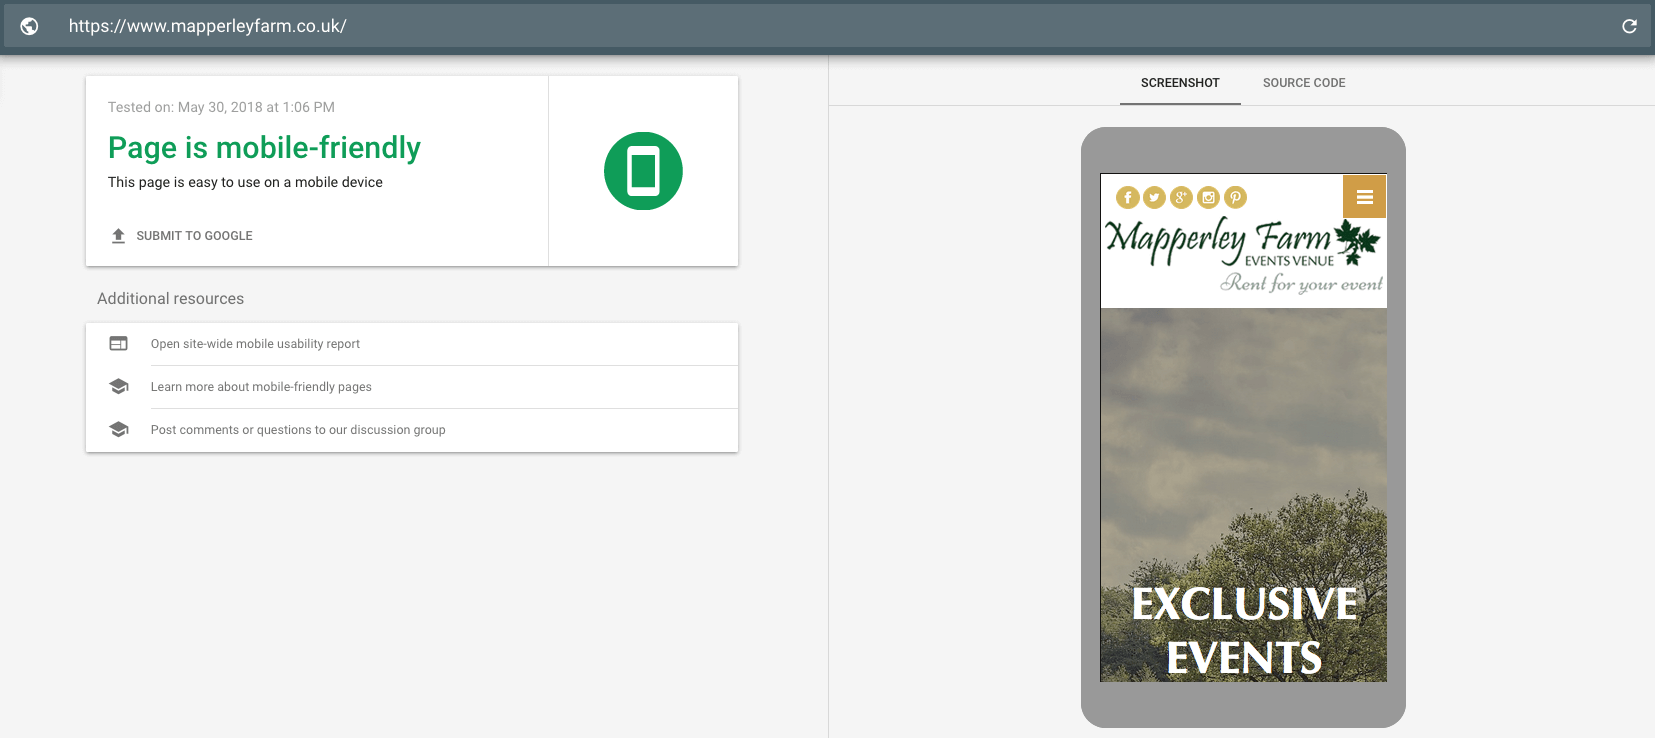Click the green mobile-friendly phone icon

point(643,171)
